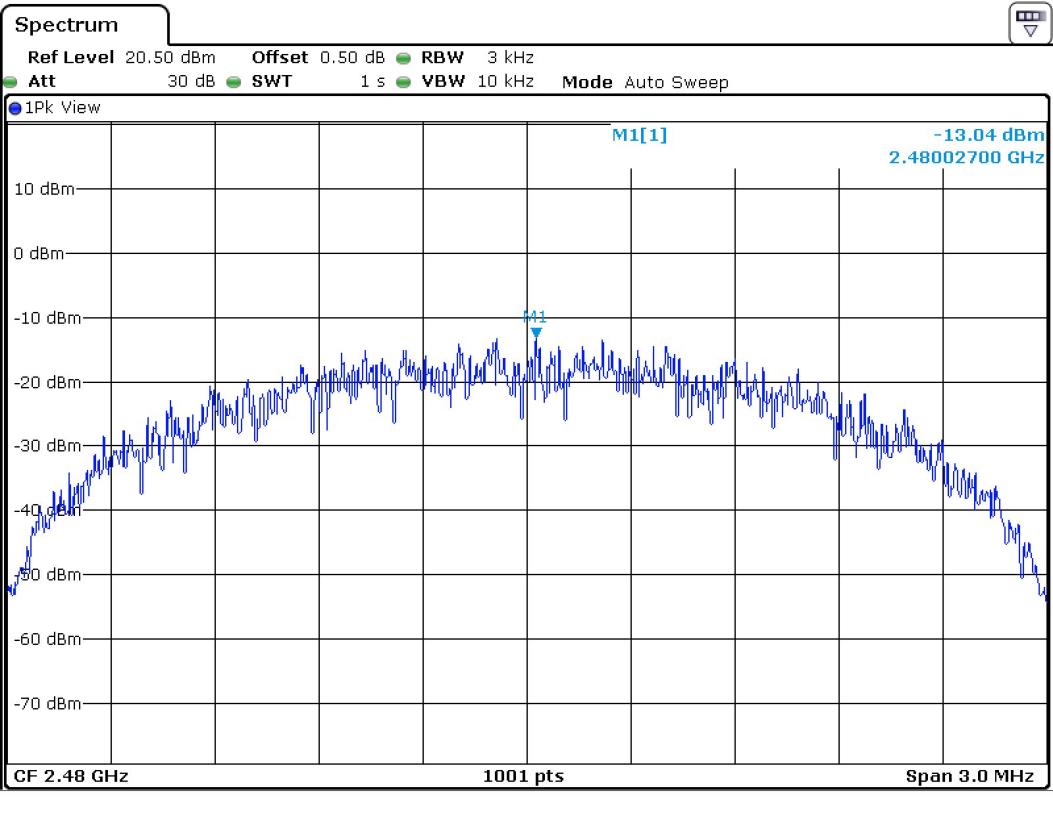Select the VBW value 10 kHz
Screen dimensions: 1053x820
point(505,81)
